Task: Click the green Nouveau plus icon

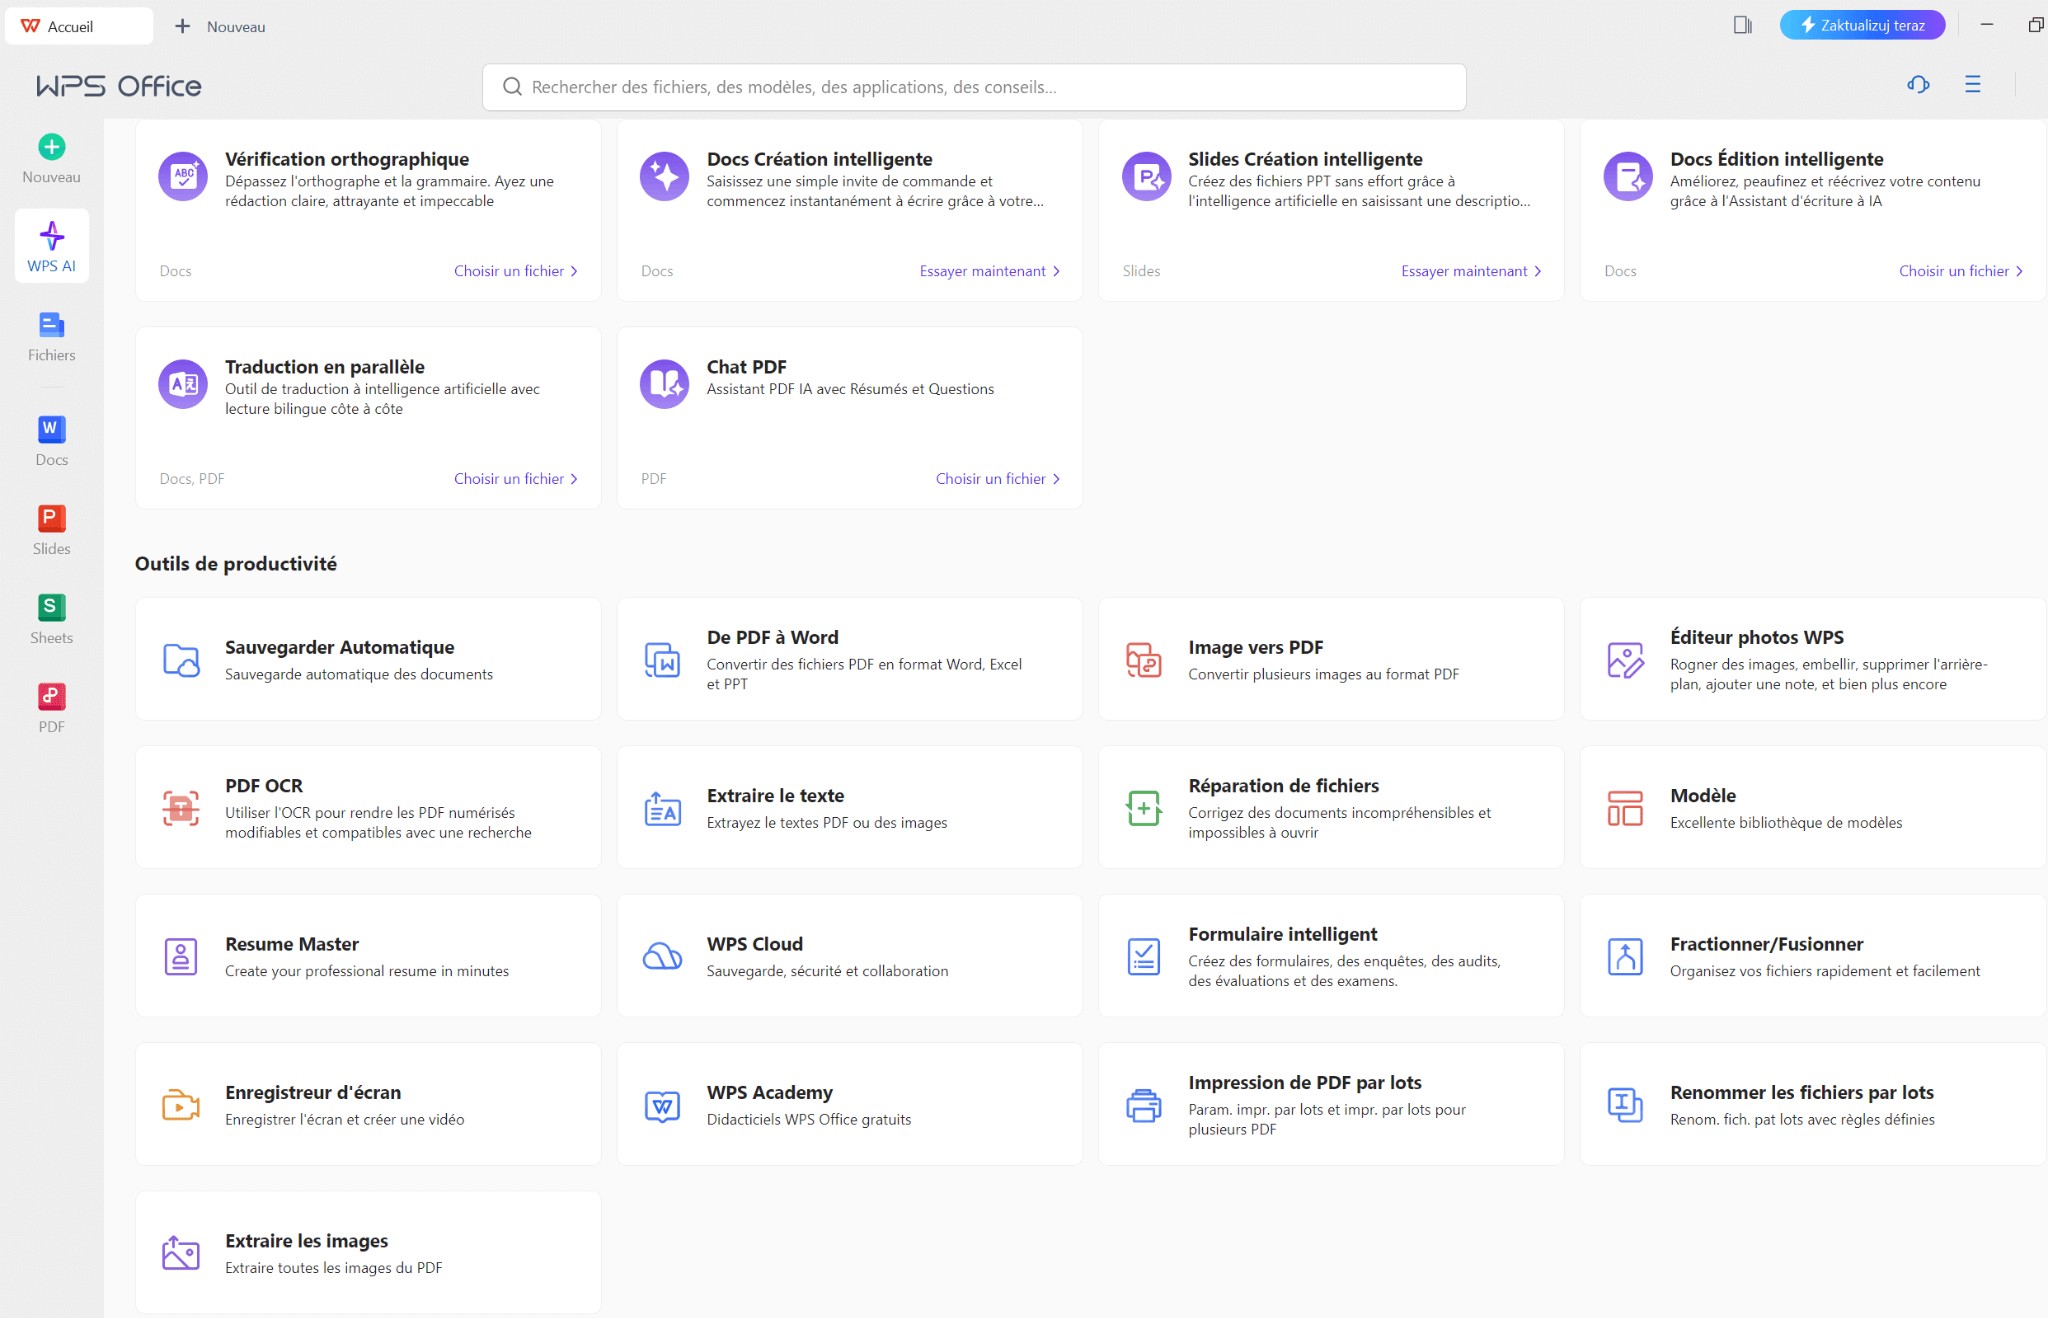Action: [52, 147]
